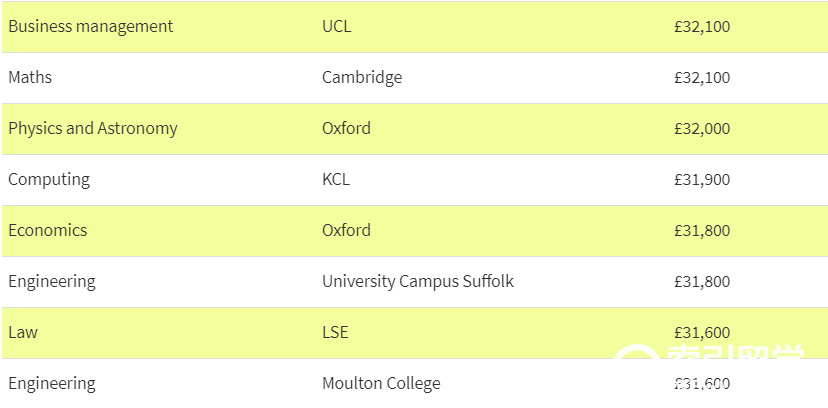Click £32,100 in the Business management row
This screenshot has width=828, height=408.
click(702, 27)
